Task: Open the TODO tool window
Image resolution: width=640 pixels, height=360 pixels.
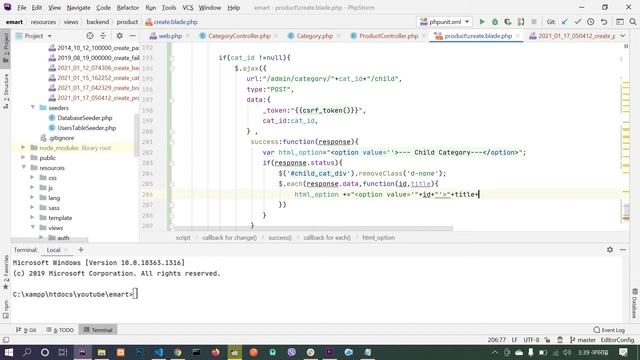Action: pyautogui.click(x=60, y=330)
